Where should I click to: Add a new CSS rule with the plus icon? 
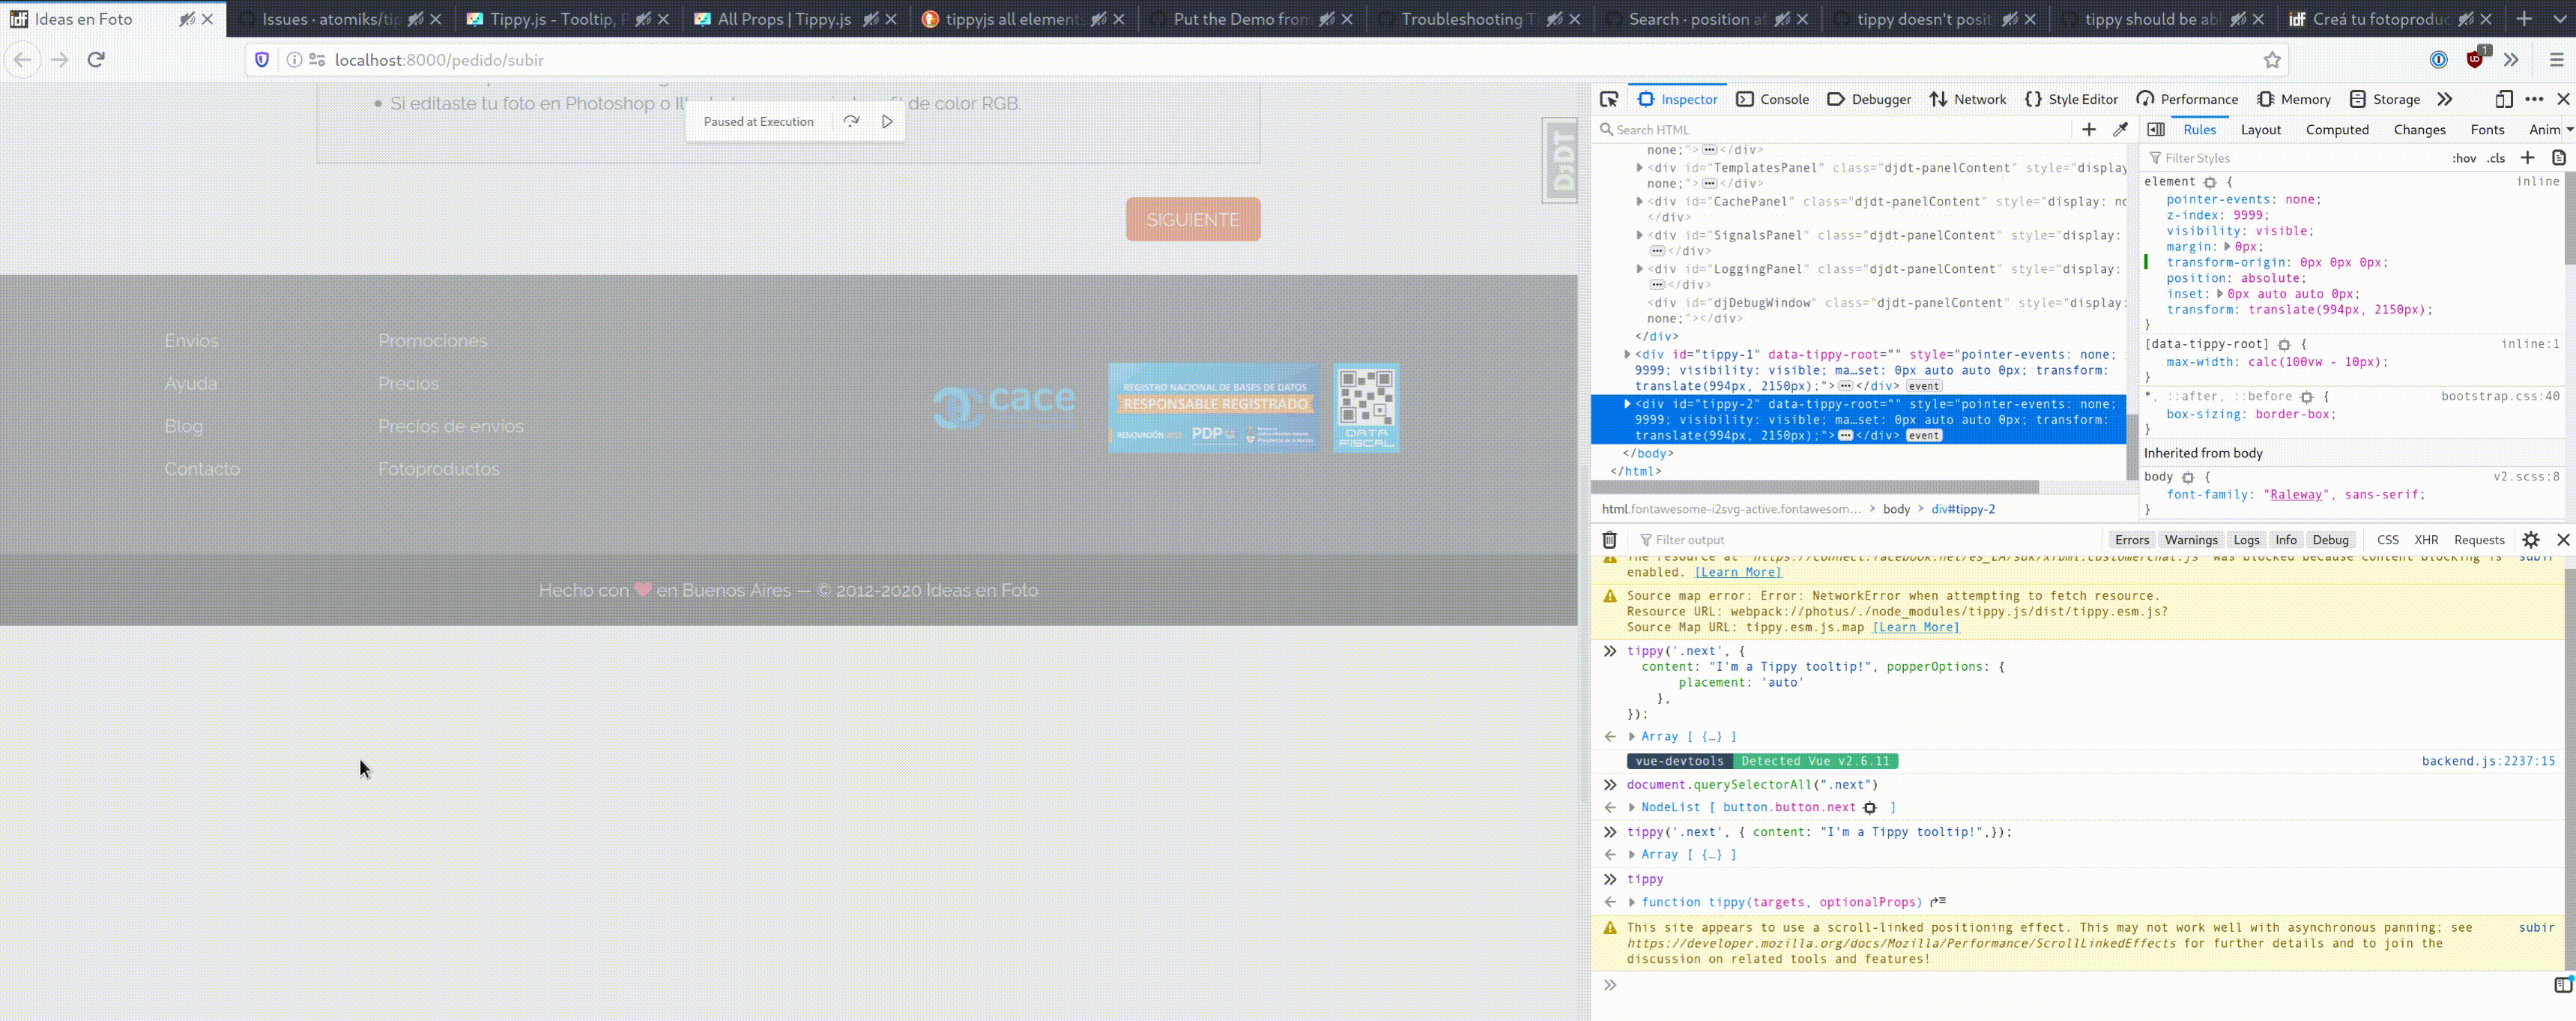coord(2528,157)
